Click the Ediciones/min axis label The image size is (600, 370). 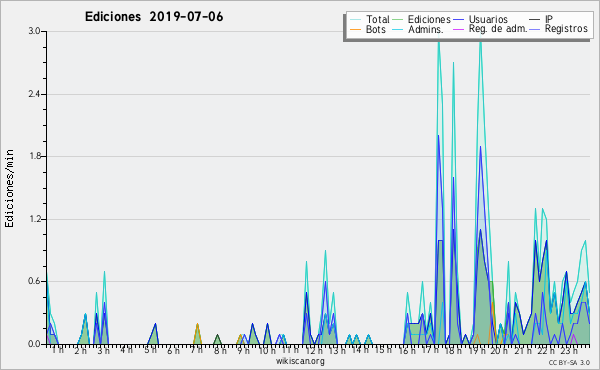point(9,189)
